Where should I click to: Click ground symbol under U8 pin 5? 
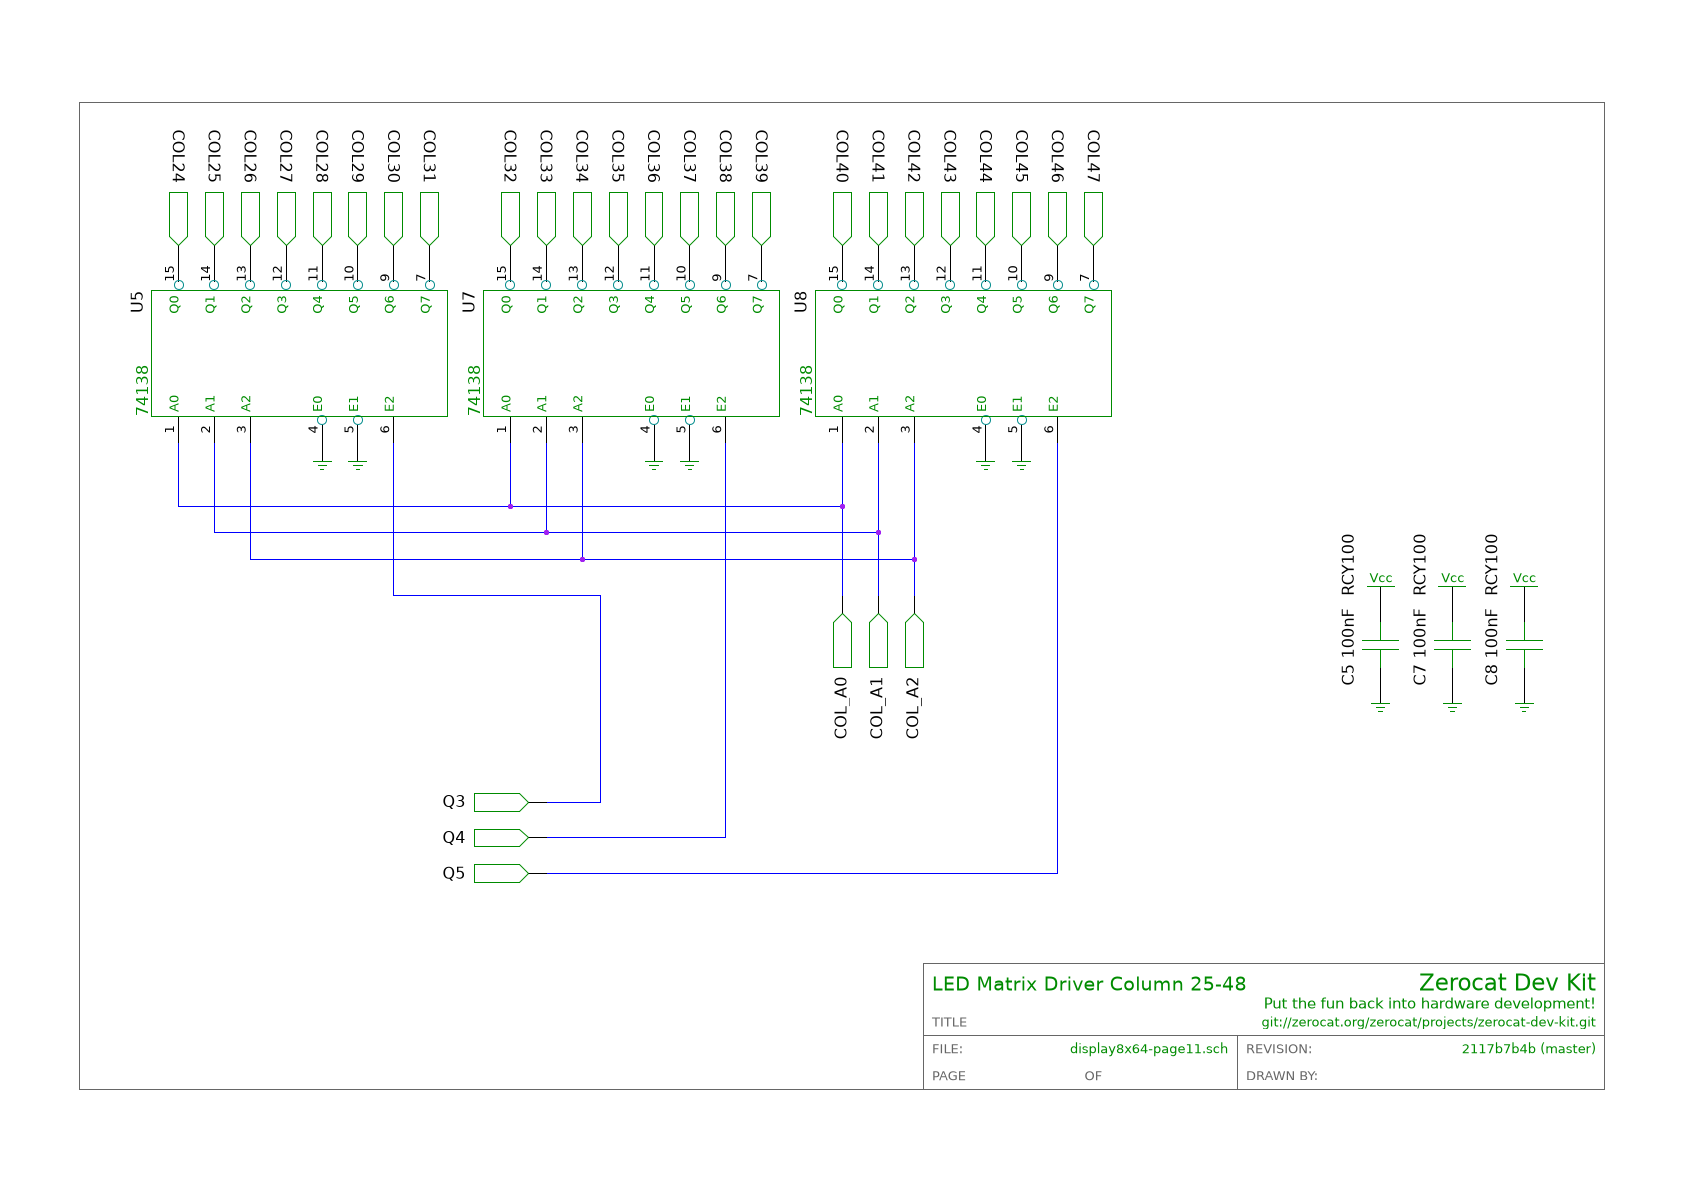(1022, 465)
